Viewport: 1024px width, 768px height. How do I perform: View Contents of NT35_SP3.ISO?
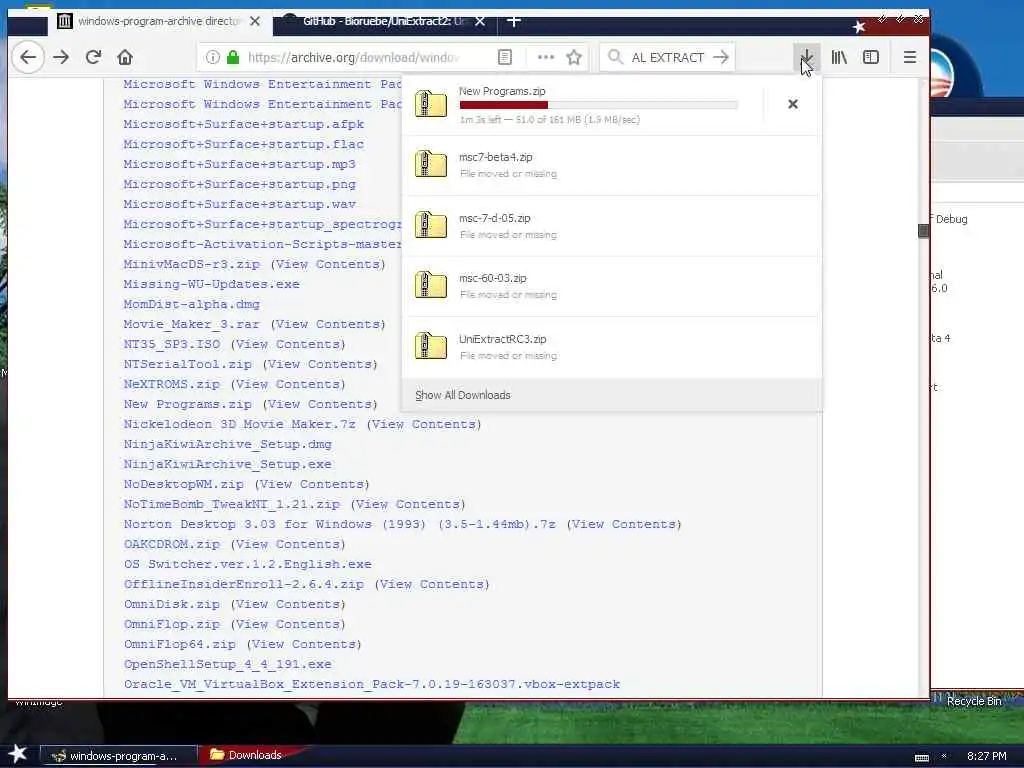coord(288,344)
